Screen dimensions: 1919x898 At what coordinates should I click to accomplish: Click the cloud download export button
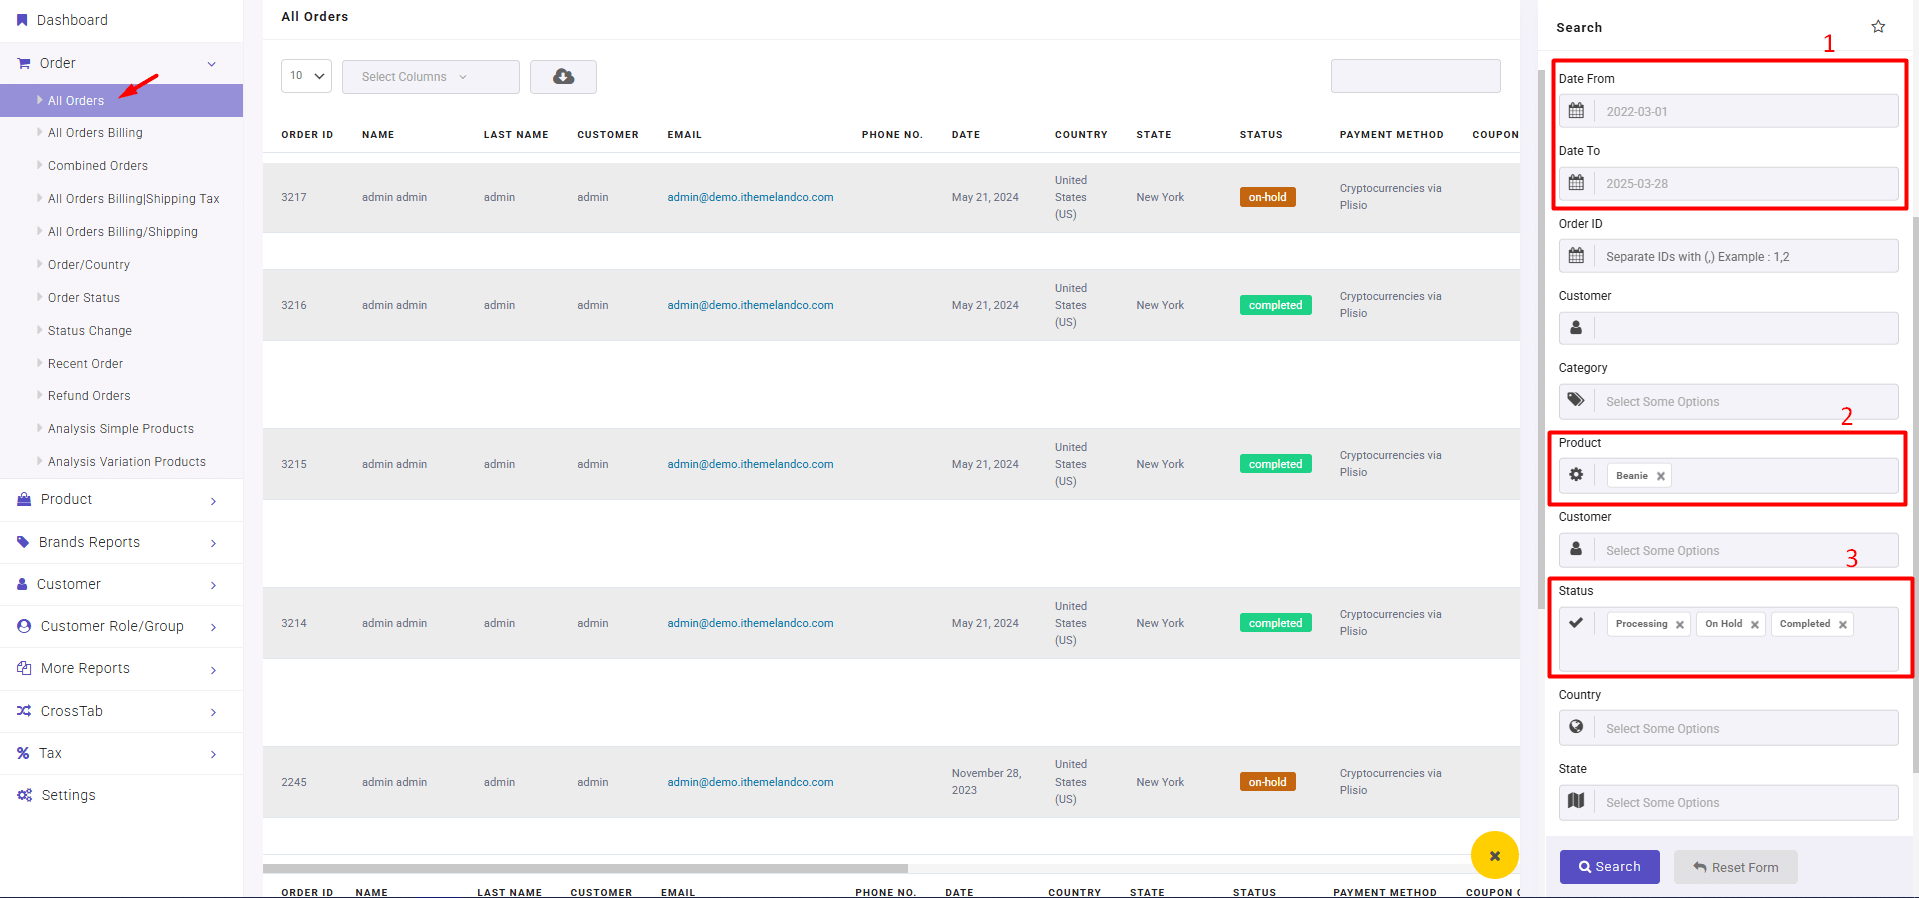pos(563,77)
